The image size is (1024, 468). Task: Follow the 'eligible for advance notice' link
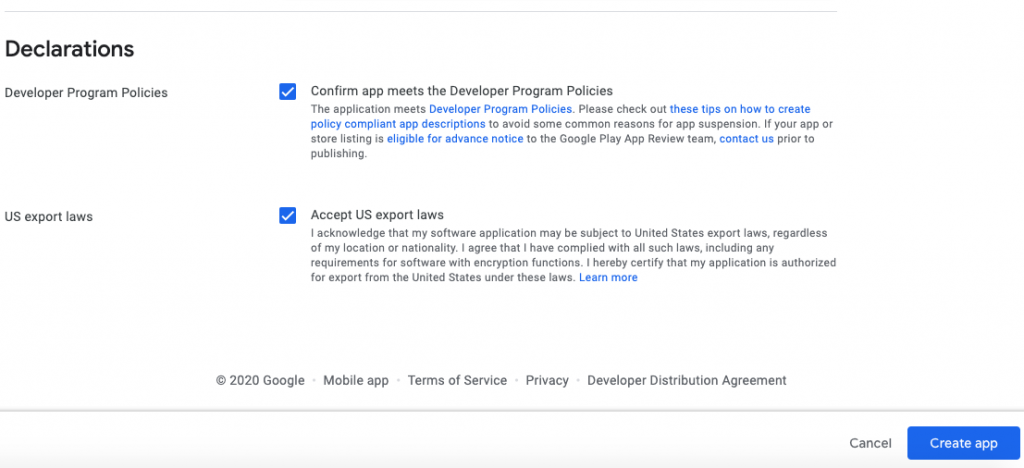pyautogui.click(x=455, y=139)
